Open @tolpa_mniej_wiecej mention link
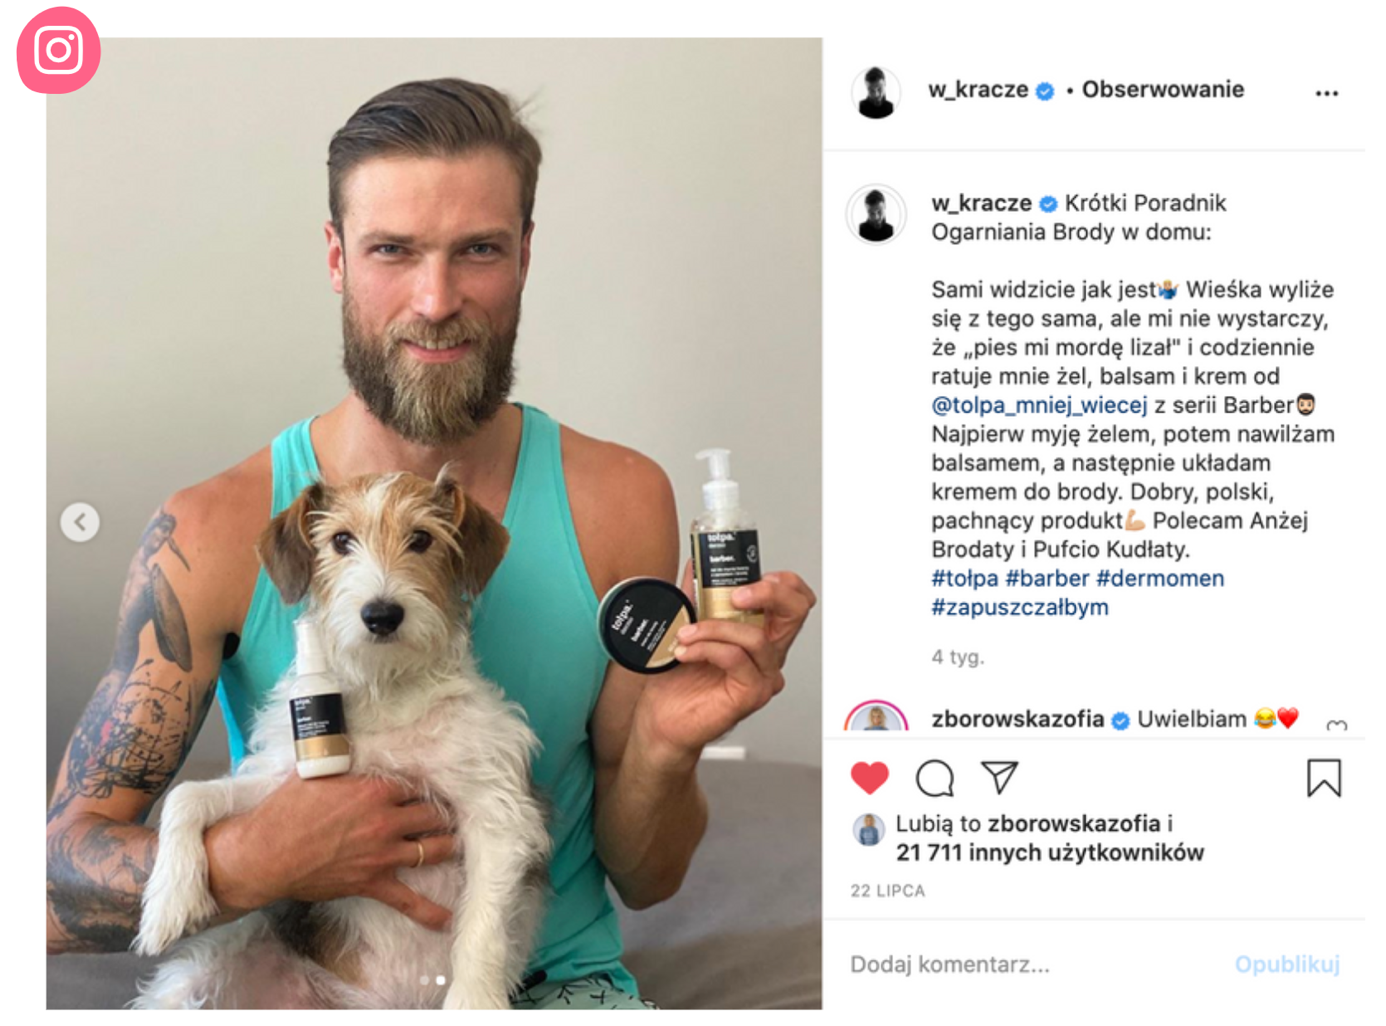 click(1039, 405)
